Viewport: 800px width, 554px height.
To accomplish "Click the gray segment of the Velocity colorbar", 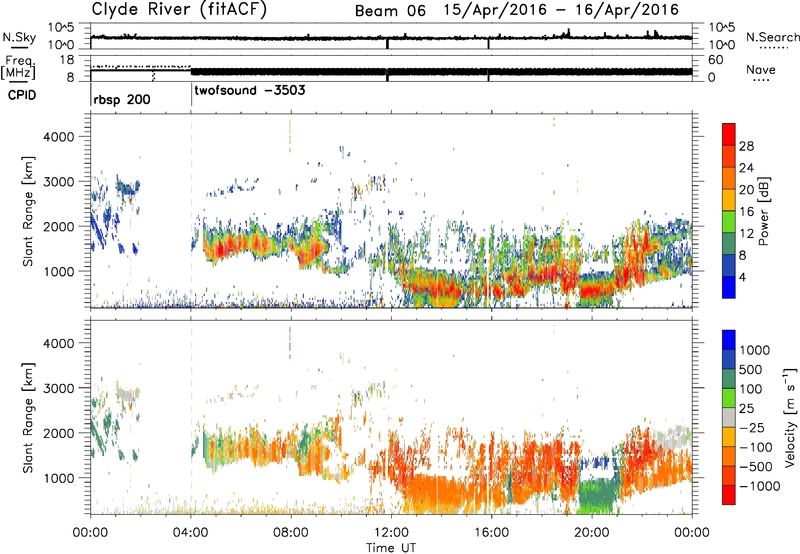I will pyautogui.click(x=729, y=418).
